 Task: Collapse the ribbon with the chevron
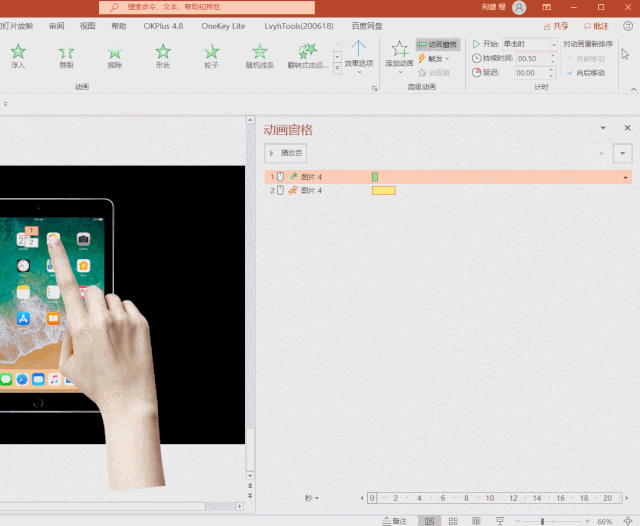(x=633, y=89)
